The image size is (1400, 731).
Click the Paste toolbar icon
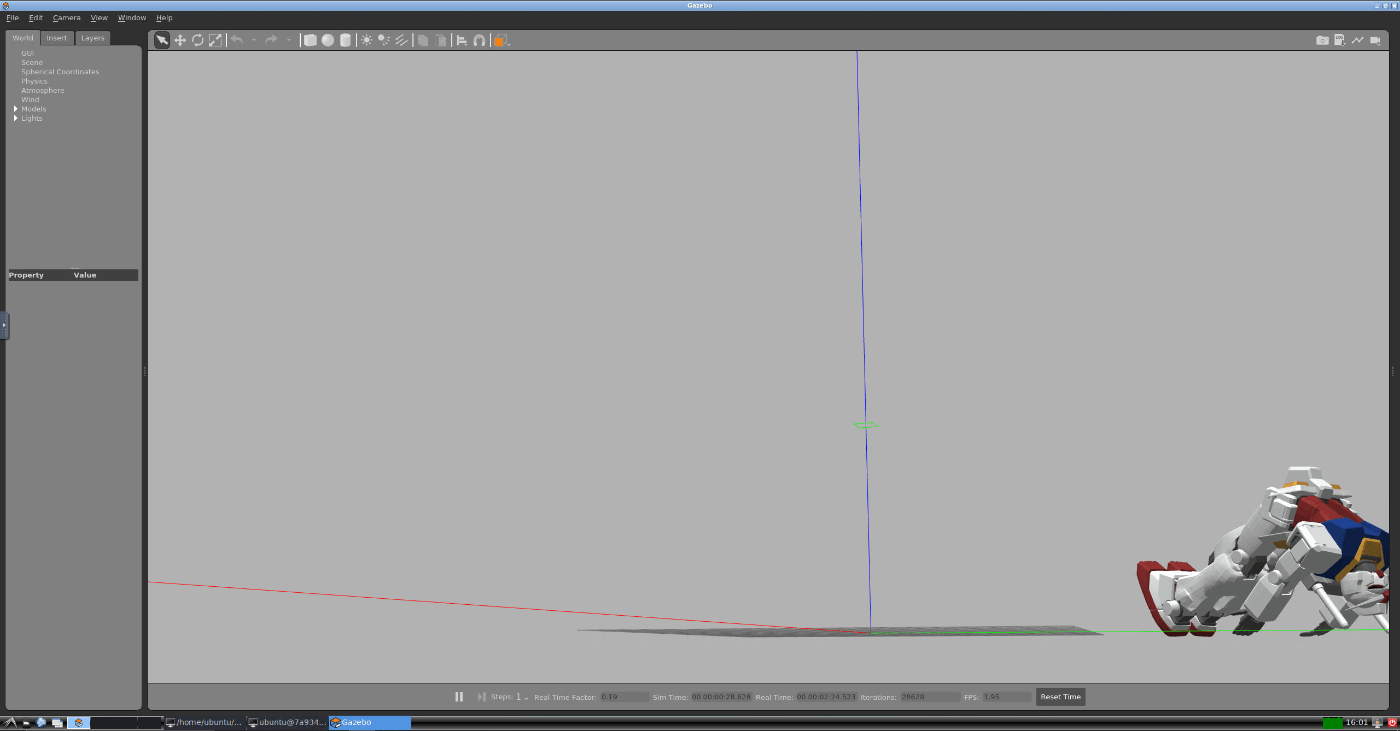click(x=440, y=40)
